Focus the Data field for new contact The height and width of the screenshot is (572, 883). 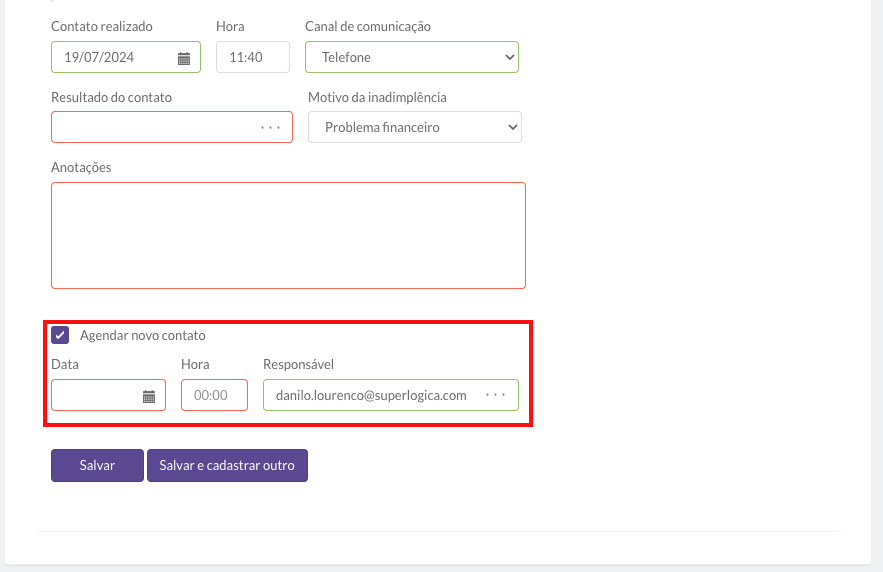108,395
